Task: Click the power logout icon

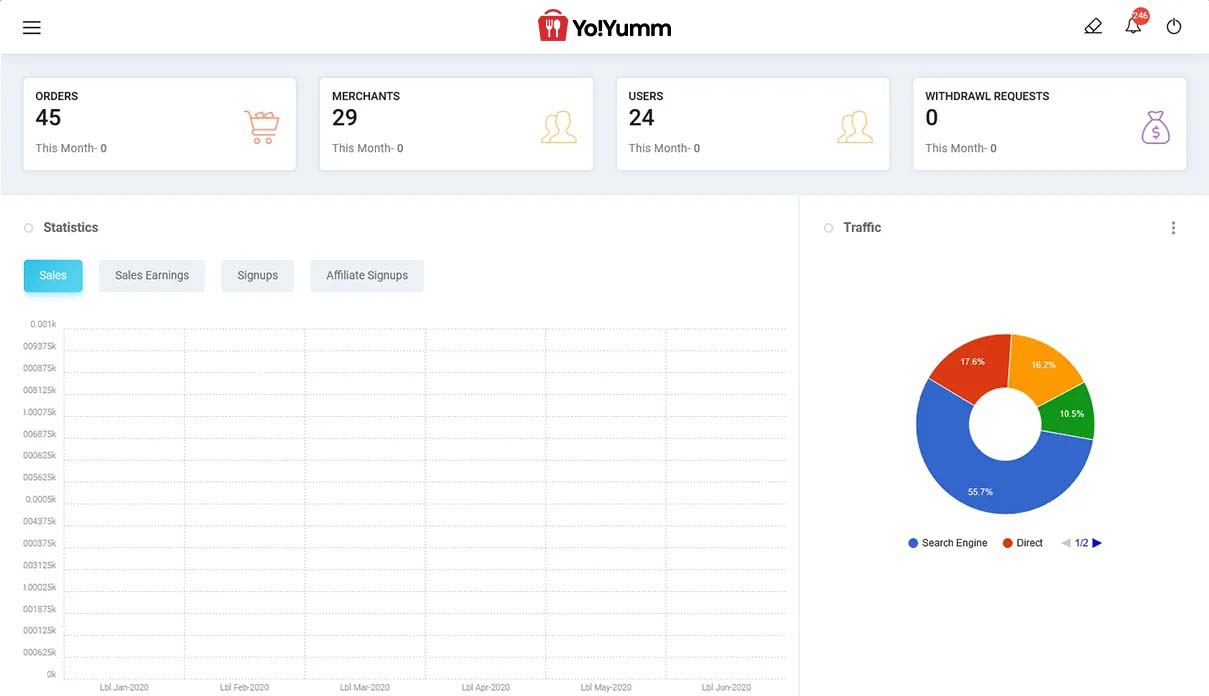Action: (x=1174, y=27)
